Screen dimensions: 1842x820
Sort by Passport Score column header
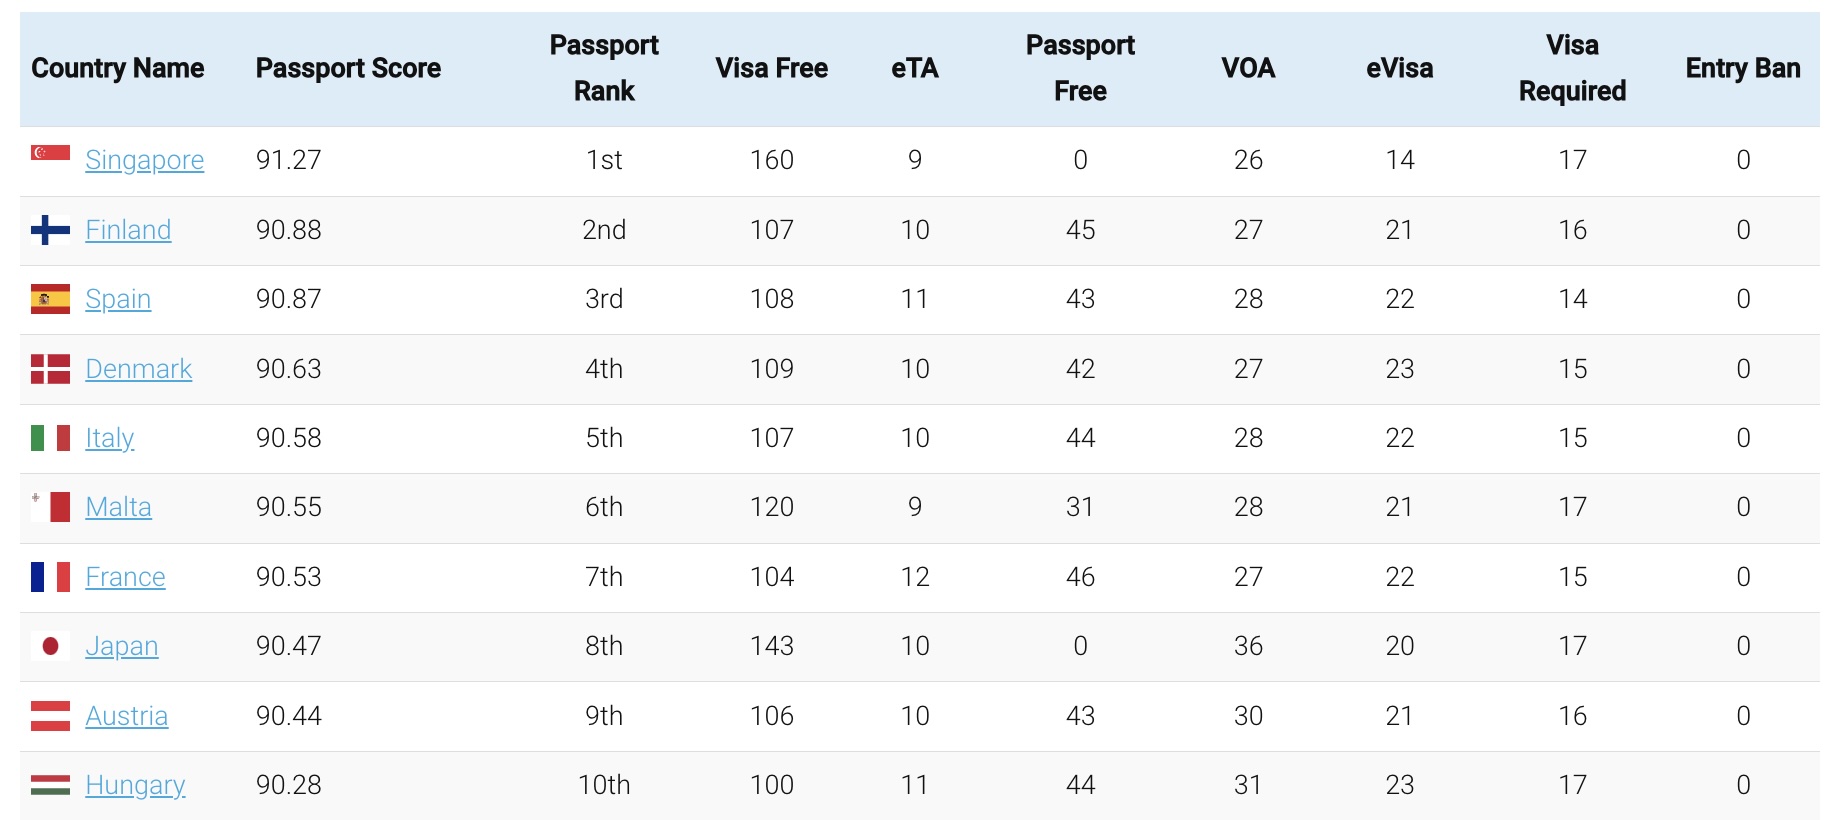[348, 68]
